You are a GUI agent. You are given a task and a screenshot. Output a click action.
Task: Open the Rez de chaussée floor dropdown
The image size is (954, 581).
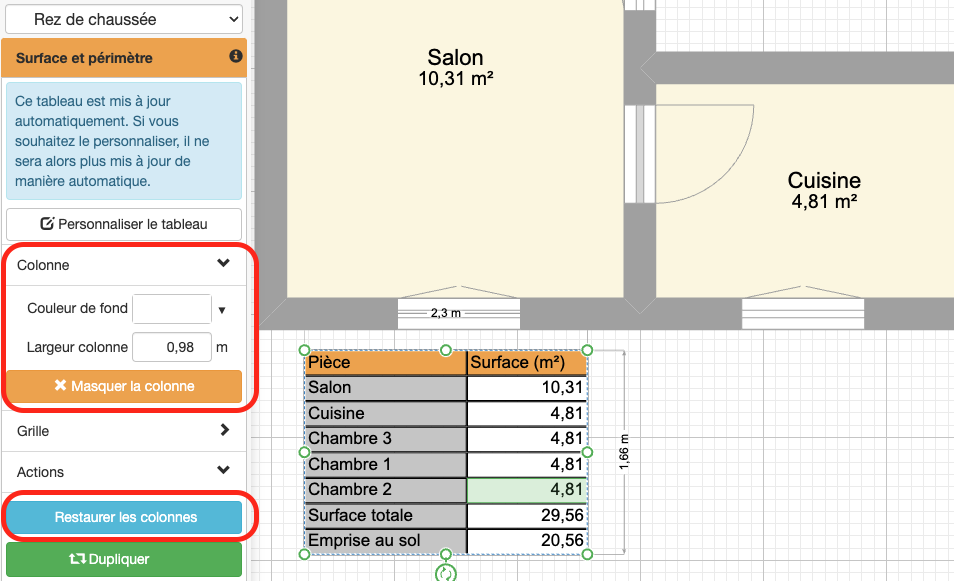tap(123, 19)
